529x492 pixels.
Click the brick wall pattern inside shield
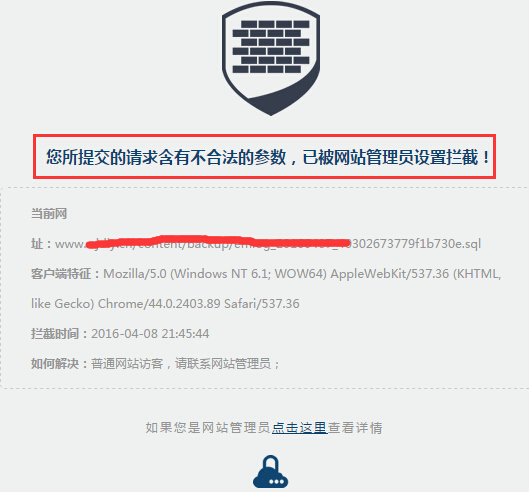coord(271,47)
